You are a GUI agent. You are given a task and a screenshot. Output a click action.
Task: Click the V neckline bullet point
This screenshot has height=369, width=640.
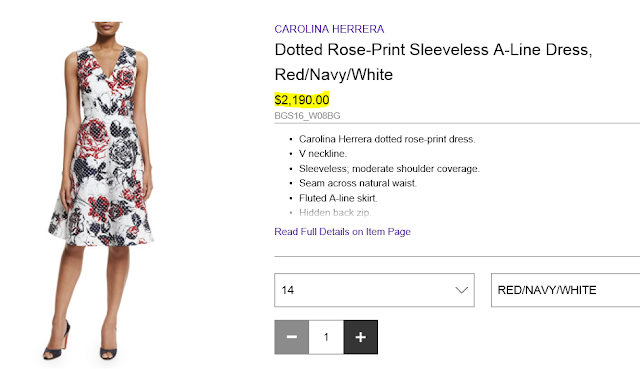(322, 154)
